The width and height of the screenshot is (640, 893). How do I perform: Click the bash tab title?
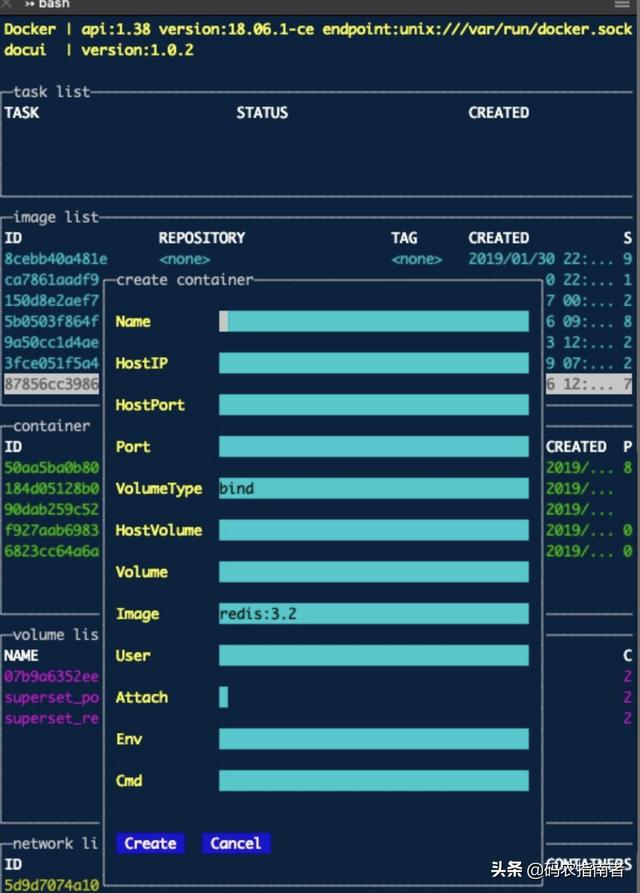pyautogui.click(x=54, y=5)
